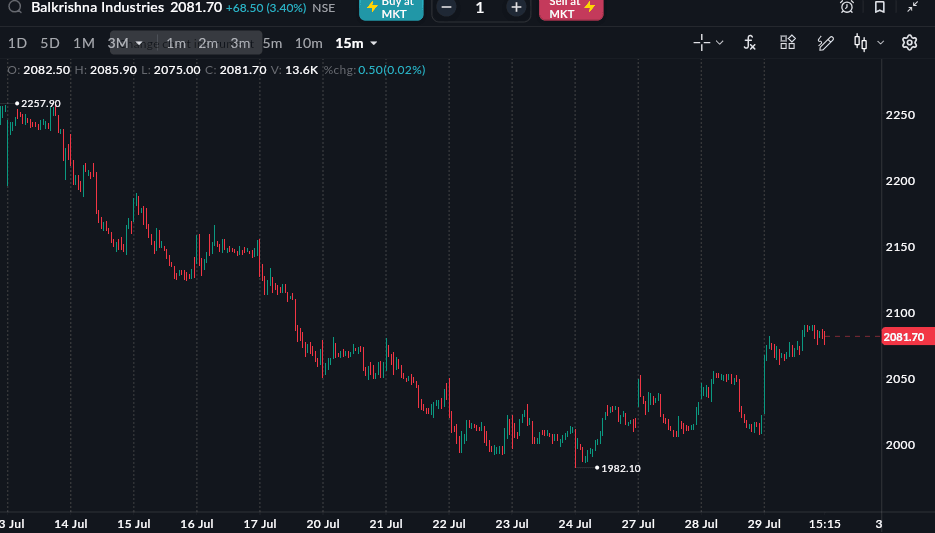
Task: Increase quantity with plus button
Action: point(516,8)
